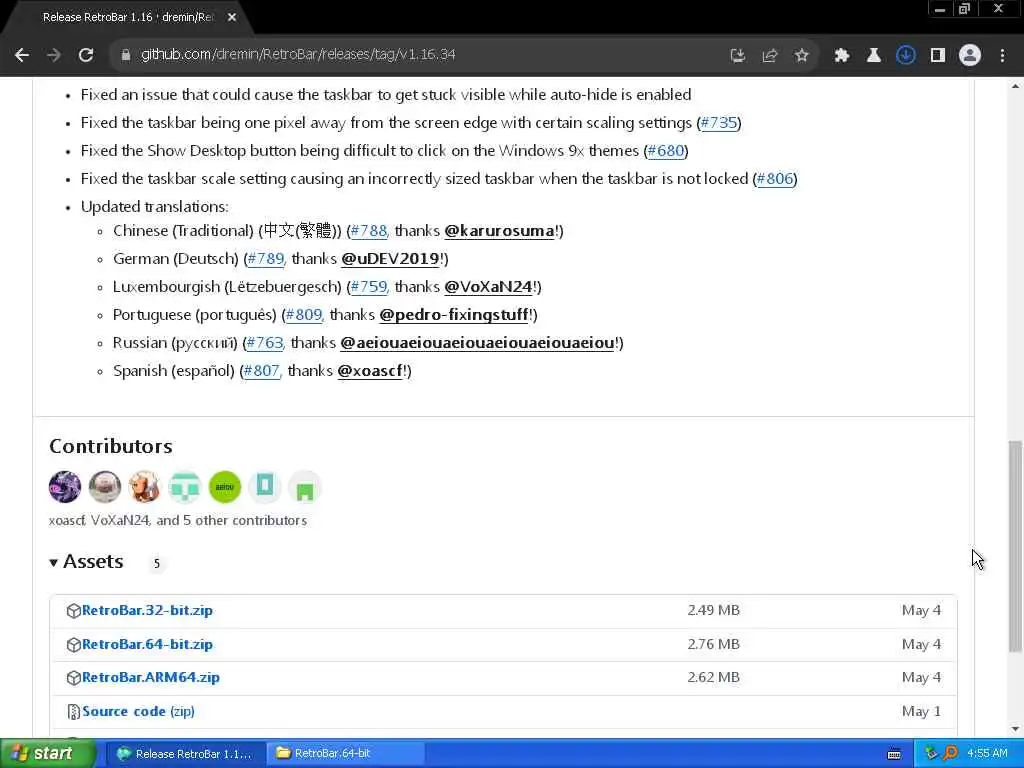Click the URL address field
Screen dimensions: 1024x768
pyautogui.click(x=418, y=55)
